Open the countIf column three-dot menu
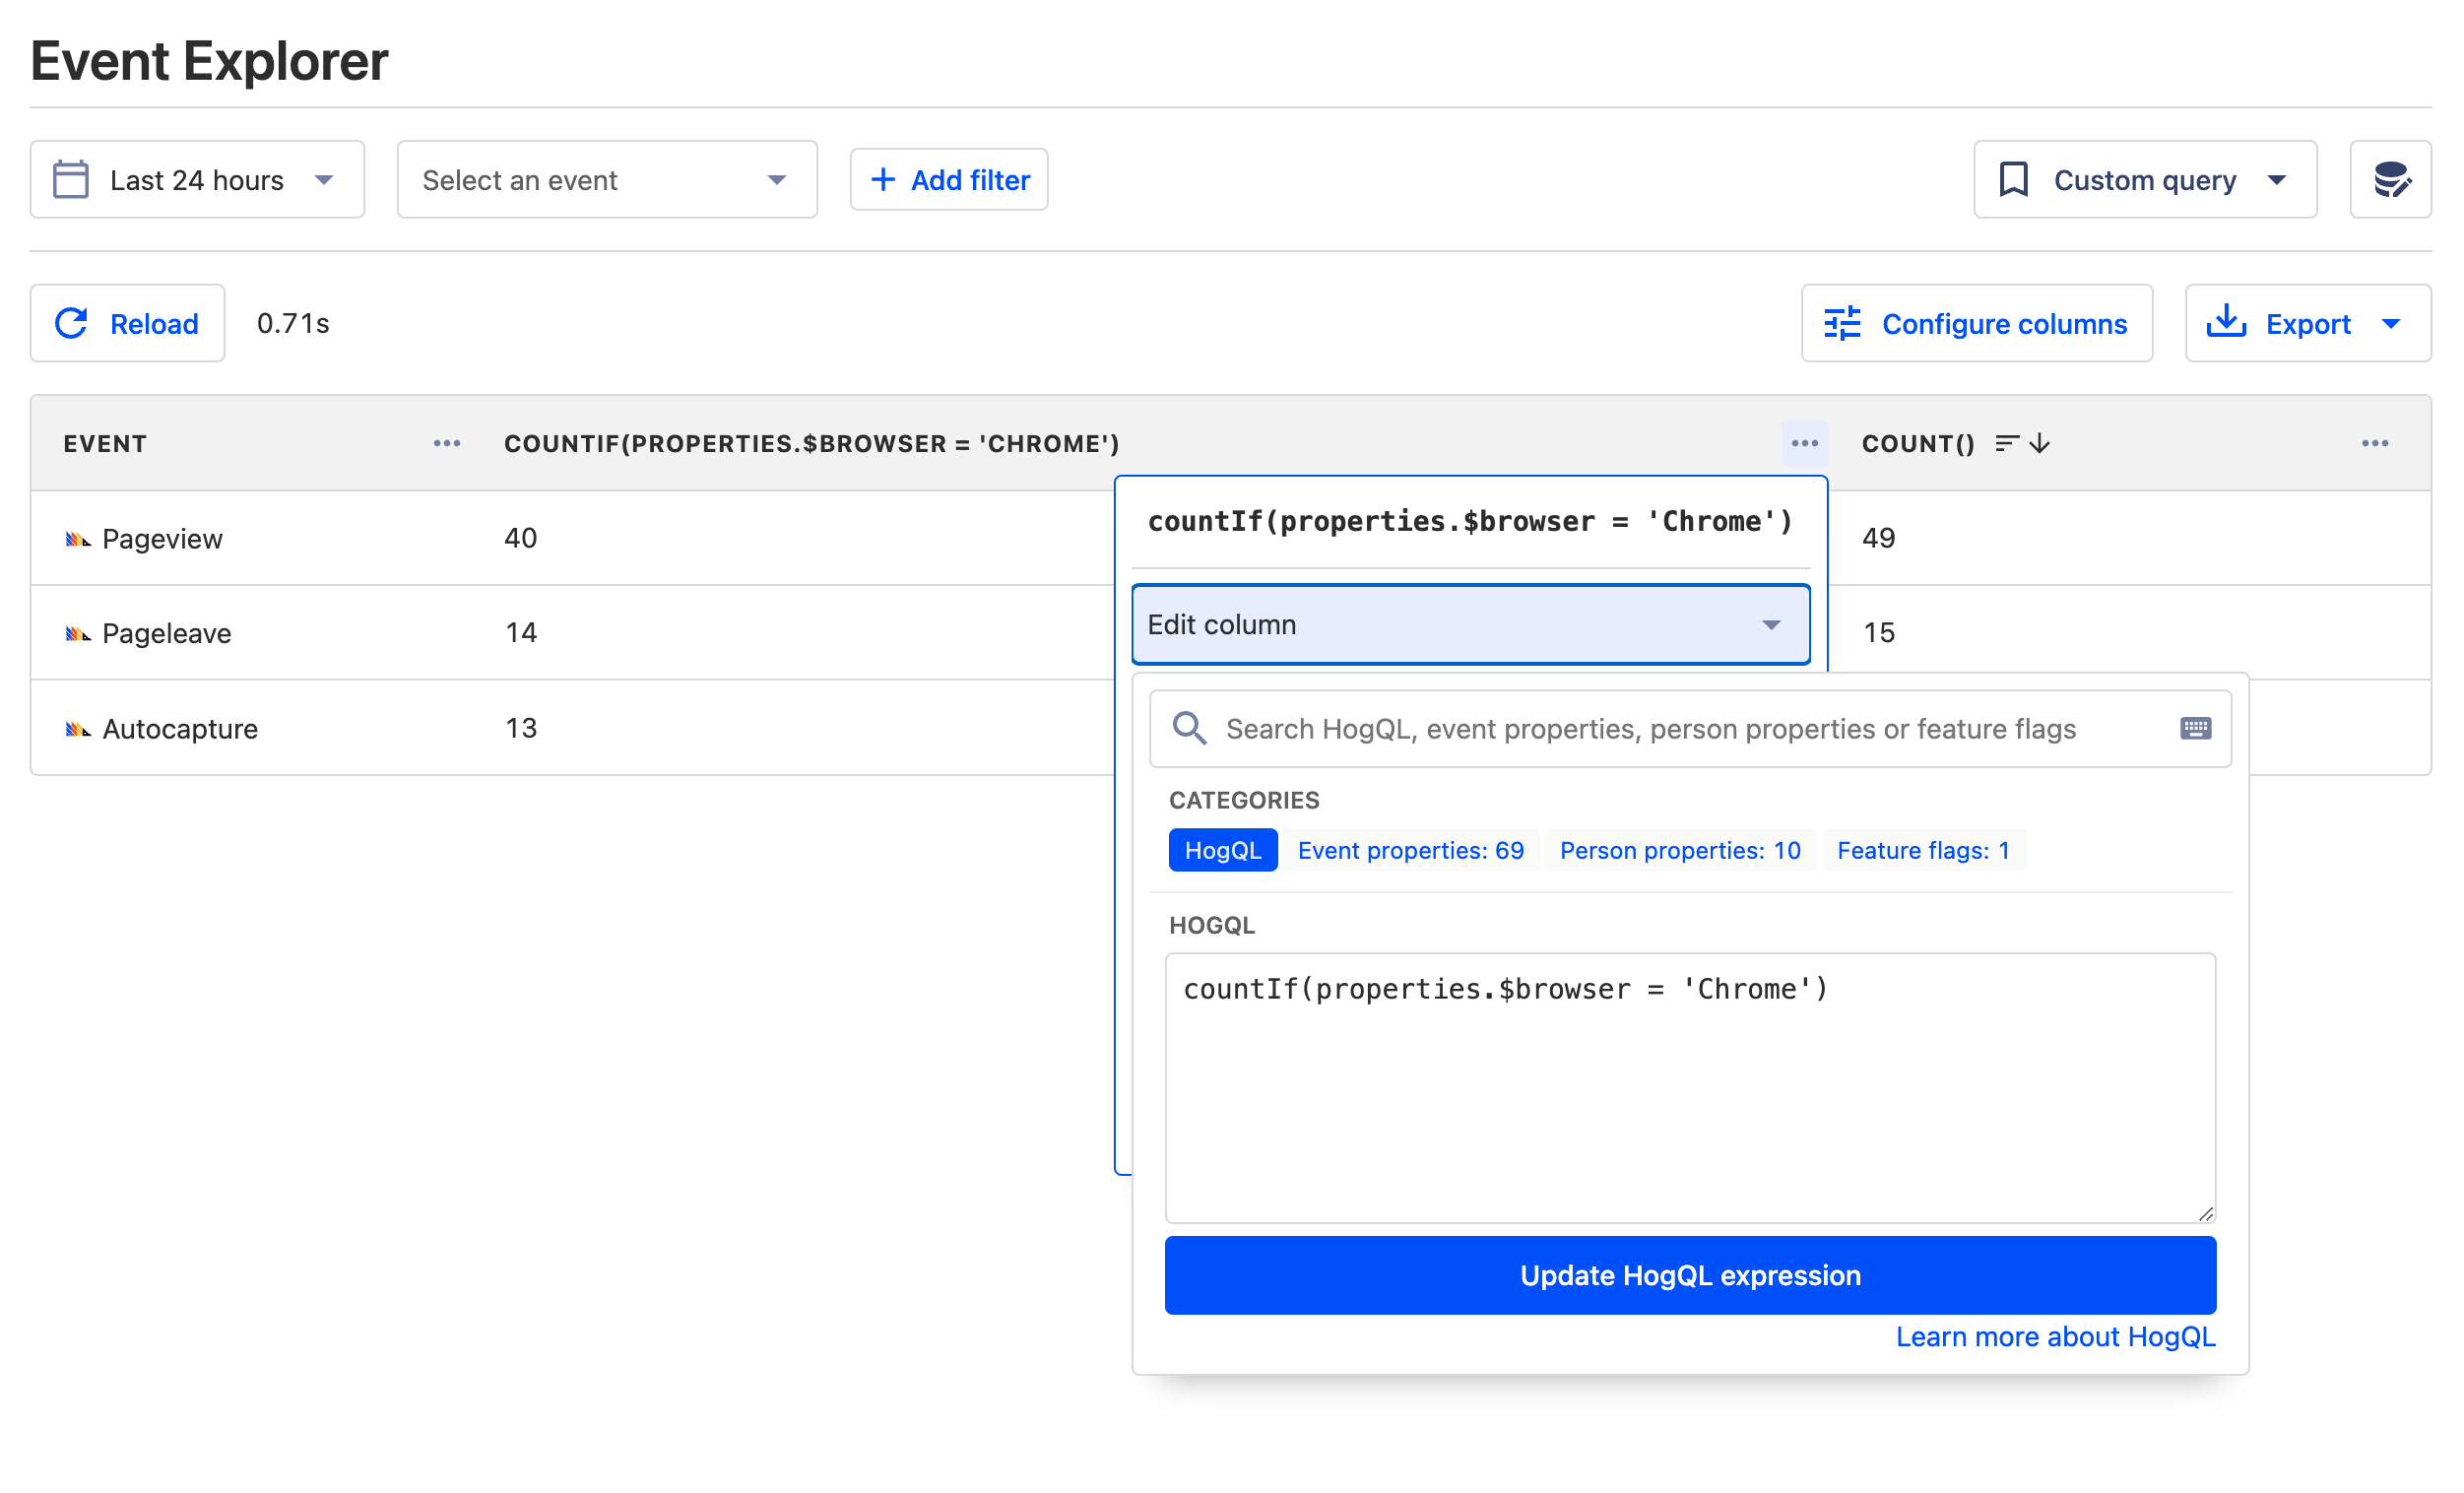 tap(1803, 443)
